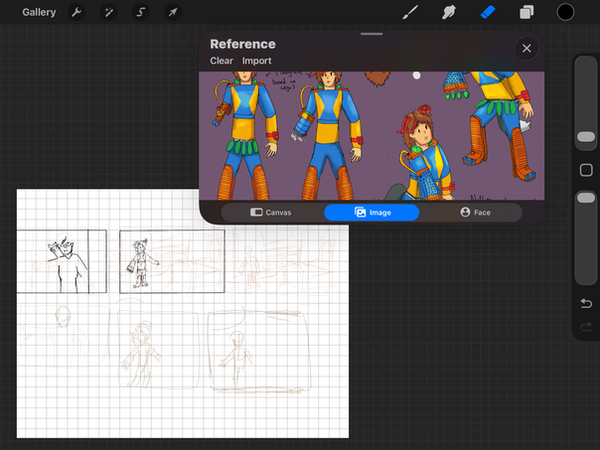
Task: Switch Reference to Face tab
Action: 475,212
